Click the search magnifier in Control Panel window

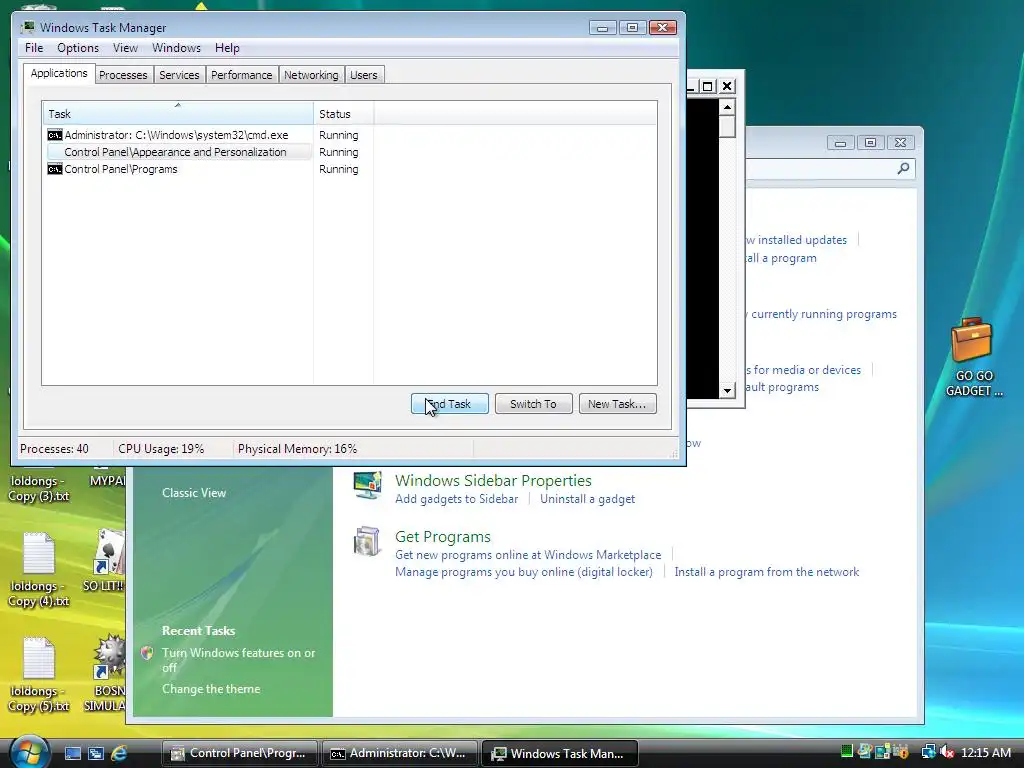tap(903, 168)
